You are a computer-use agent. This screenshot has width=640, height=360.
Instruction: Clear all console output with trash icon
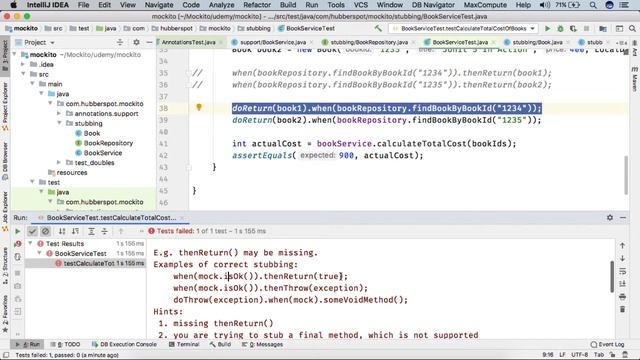[622, 309]
